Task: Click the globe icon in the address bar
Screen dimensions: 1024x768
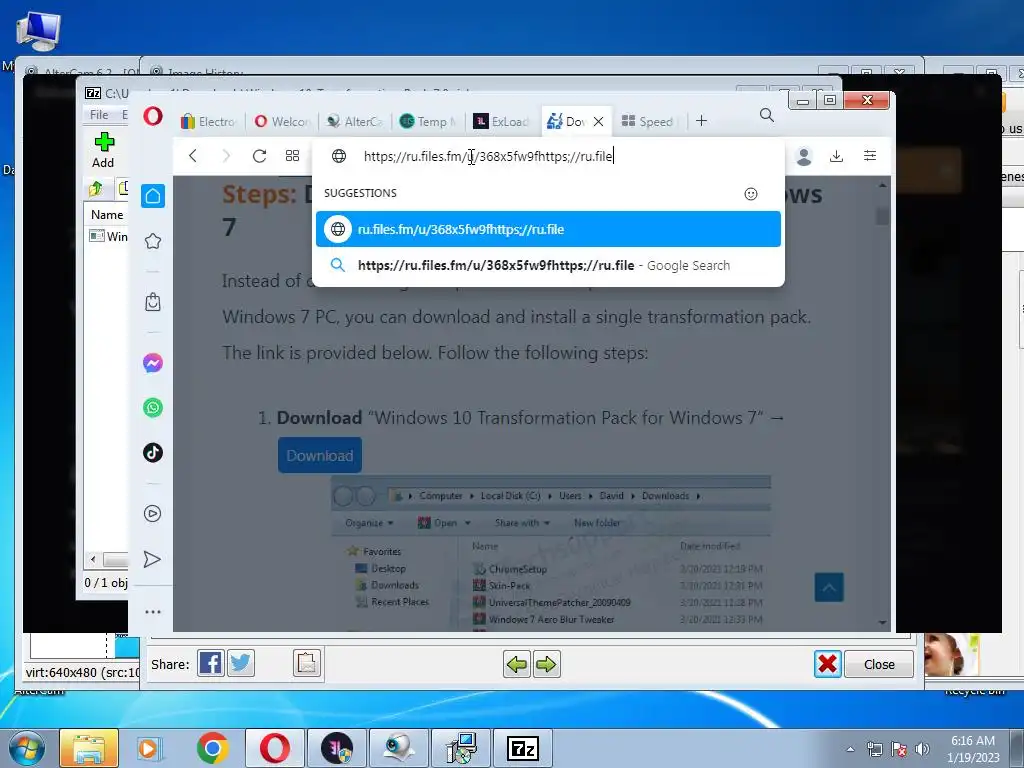Action: click(x=339, y=156)
